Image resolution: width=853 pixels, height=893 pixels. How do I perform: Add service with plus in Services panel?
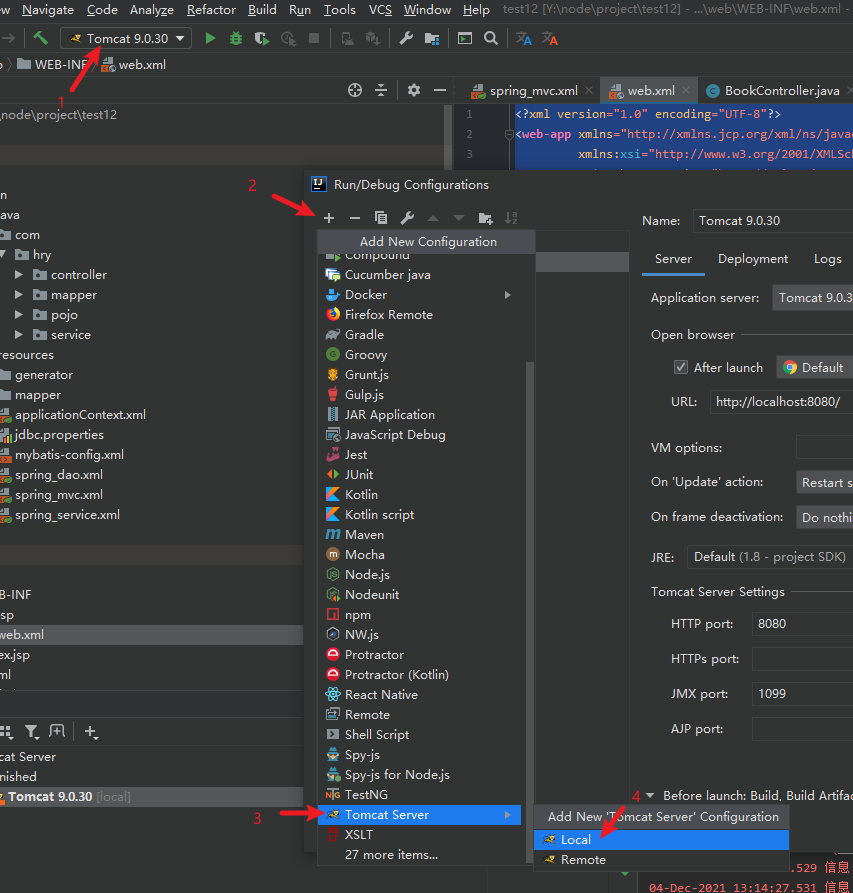point(91,732)
